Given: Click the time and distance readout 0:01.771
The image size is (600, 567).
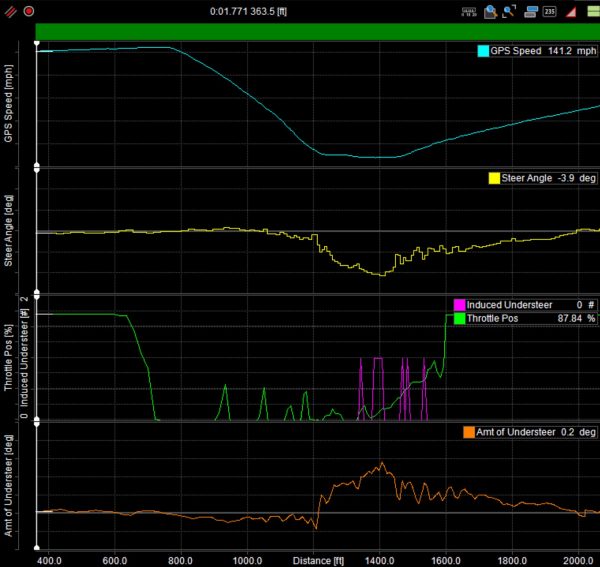Looking at the screenshot, I should tap(248, 11).
